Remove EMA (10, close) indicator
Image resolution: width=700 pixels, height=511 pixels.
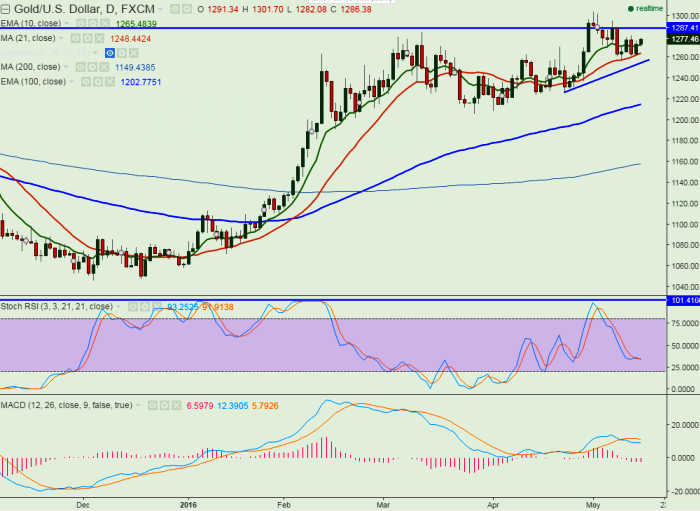click(x=104, y=23)
